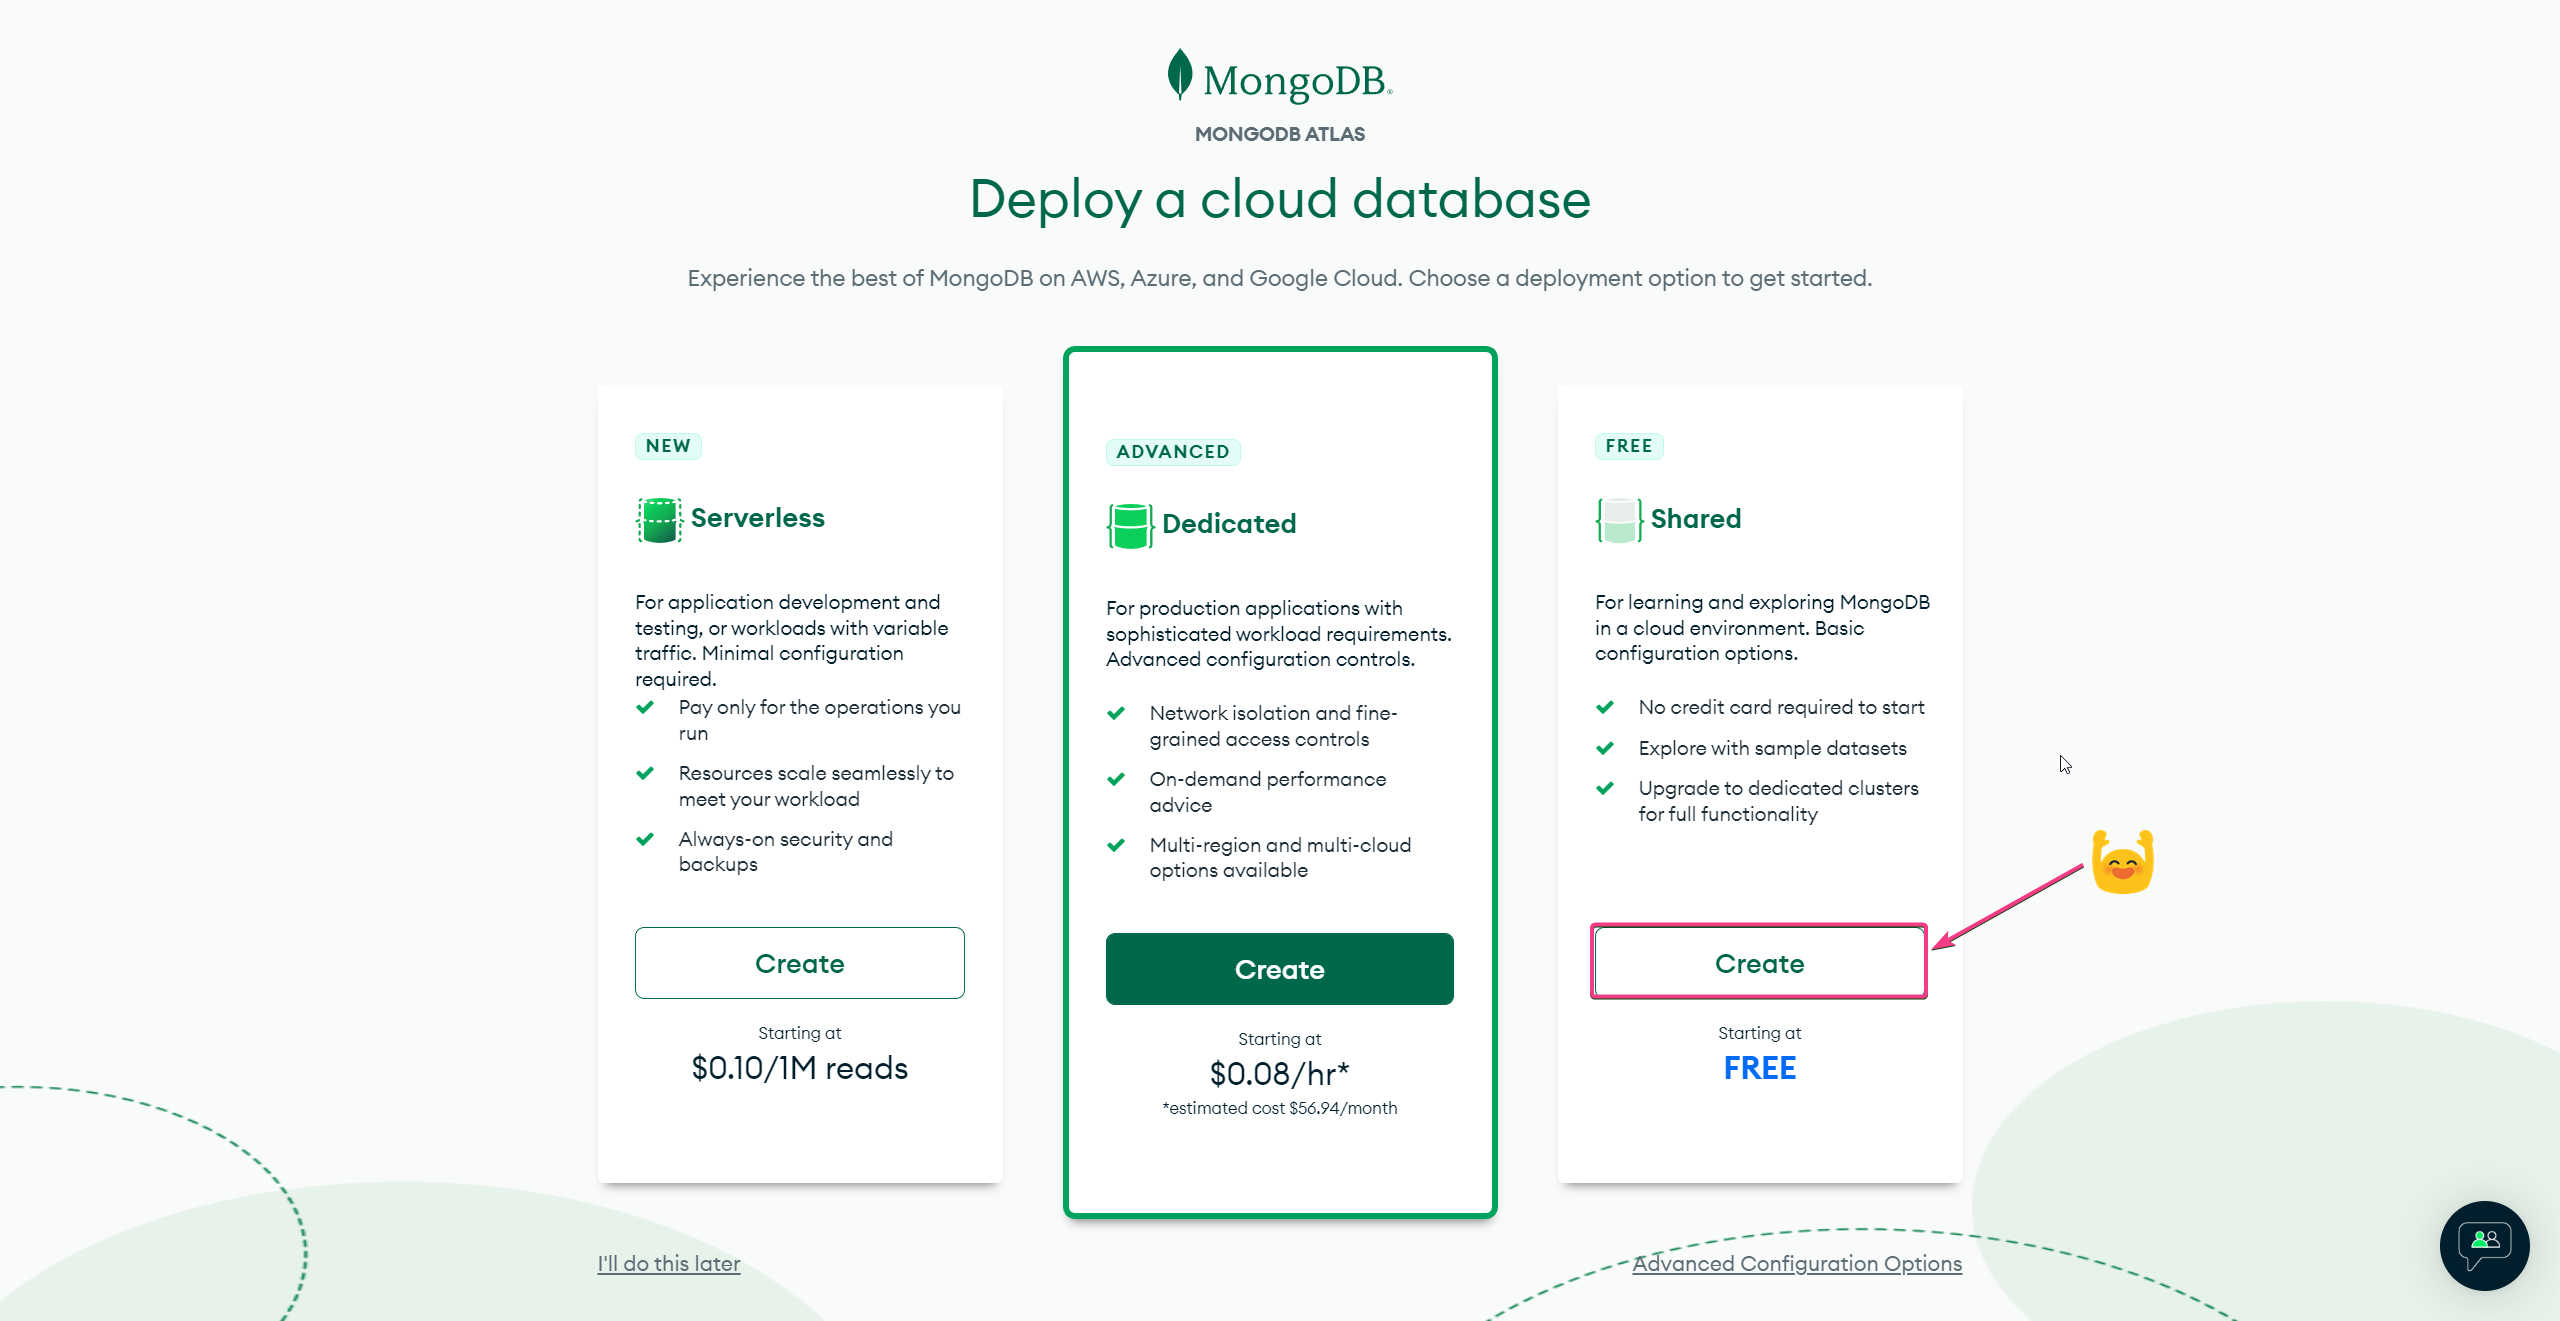This screenshot has height=1321, width=2560.
Task: Click the 'Deploy a cloud database' heading
Action: point(1280,199)
